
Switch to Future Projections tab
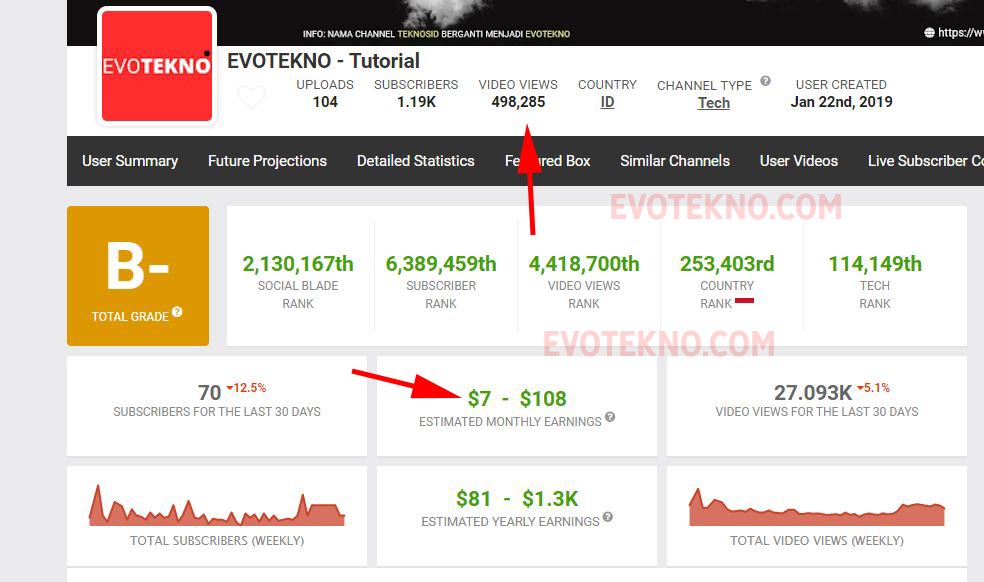coord(267,161)
